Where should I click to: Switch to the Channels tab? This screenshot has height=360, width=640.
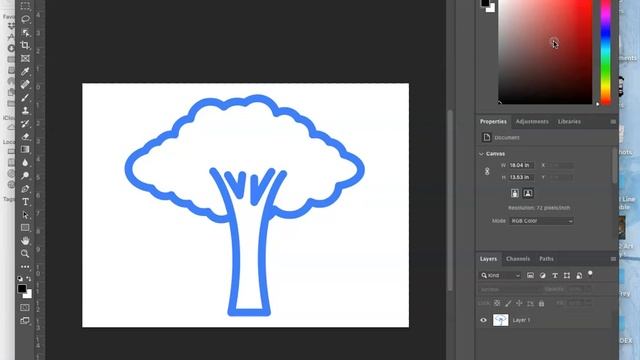(x=518, y=259)
